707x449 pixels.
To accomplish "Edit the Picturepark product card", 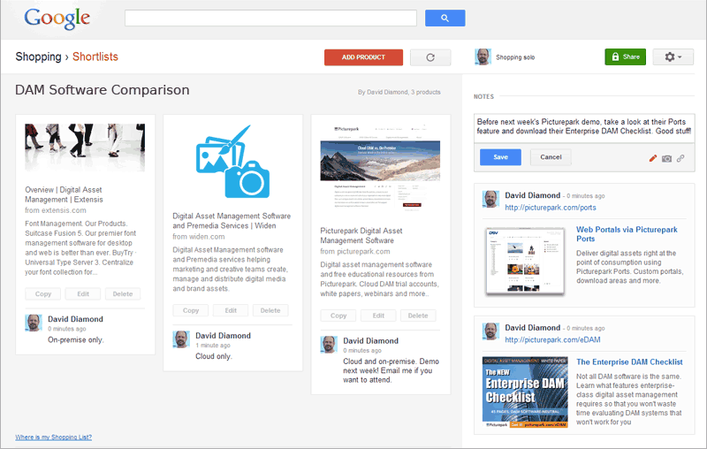I will point(378,316).
